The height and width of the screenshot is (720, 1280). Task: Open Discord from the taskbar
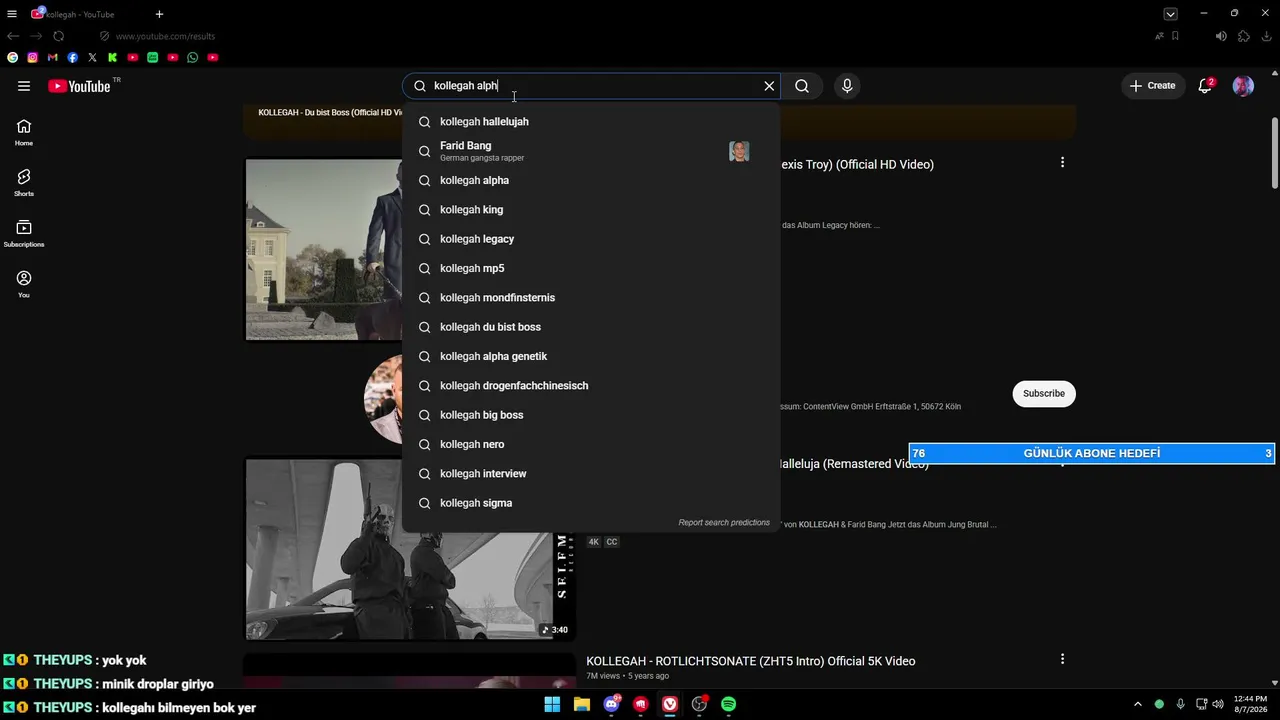click(612, 704)
